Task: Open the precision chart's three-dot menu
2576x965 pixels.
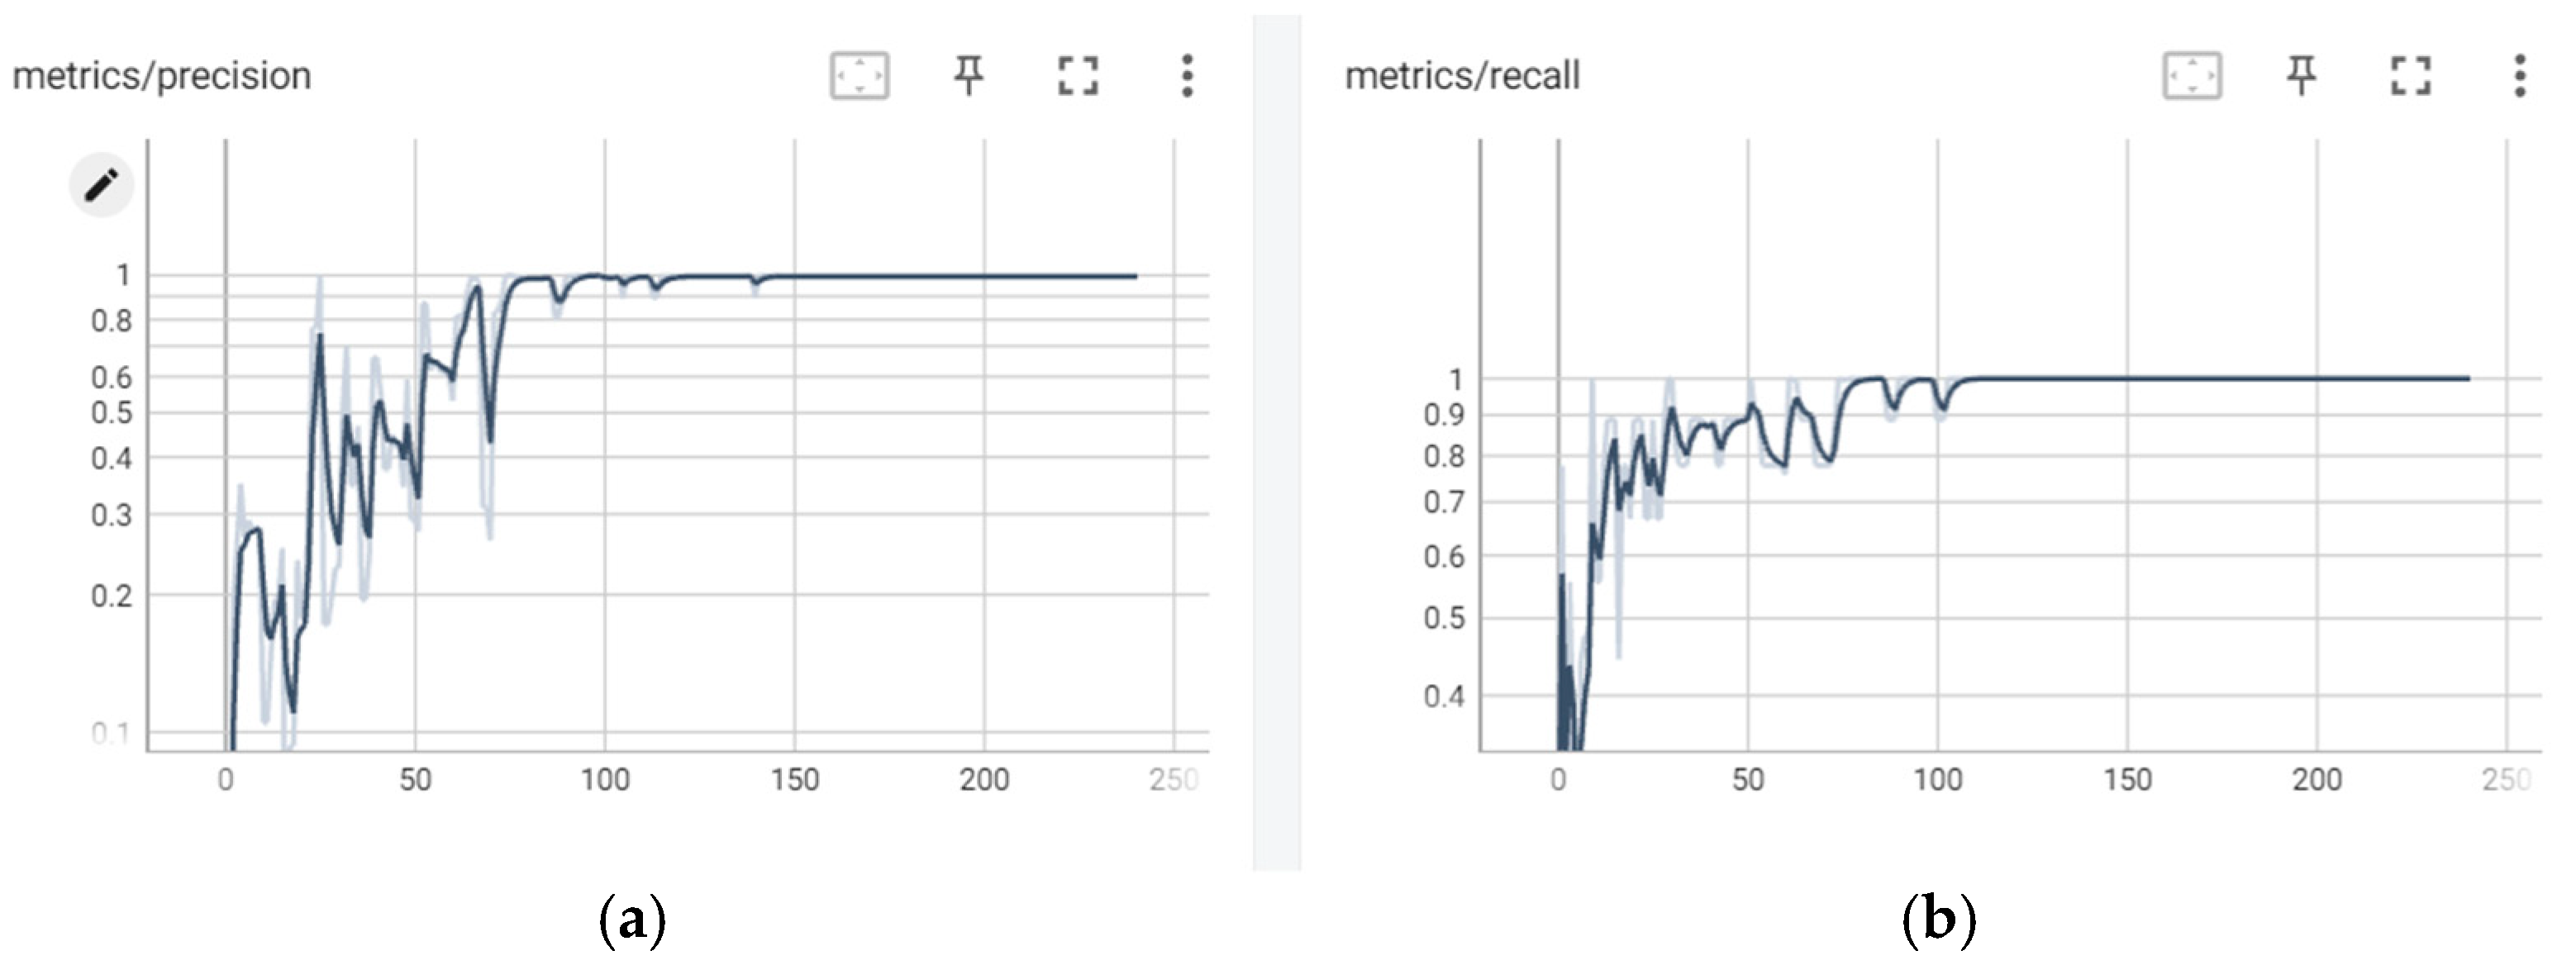Action: pos(1187,76)
